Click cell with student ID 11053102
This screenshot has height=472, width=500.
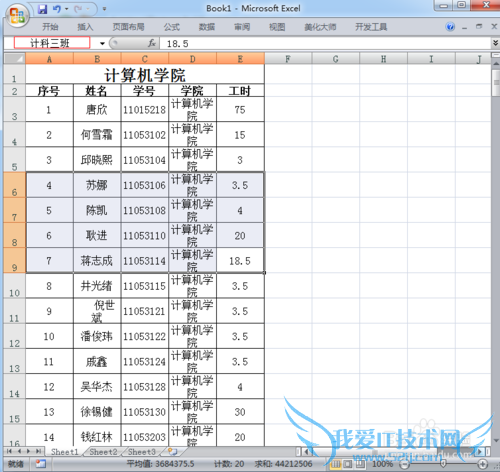[x=145, y=135]
